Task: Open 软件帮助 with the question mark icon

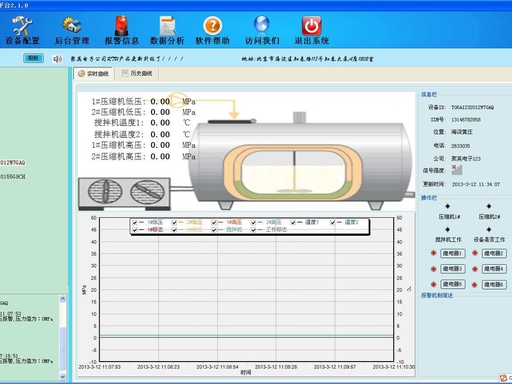Action: click(212, 31)
